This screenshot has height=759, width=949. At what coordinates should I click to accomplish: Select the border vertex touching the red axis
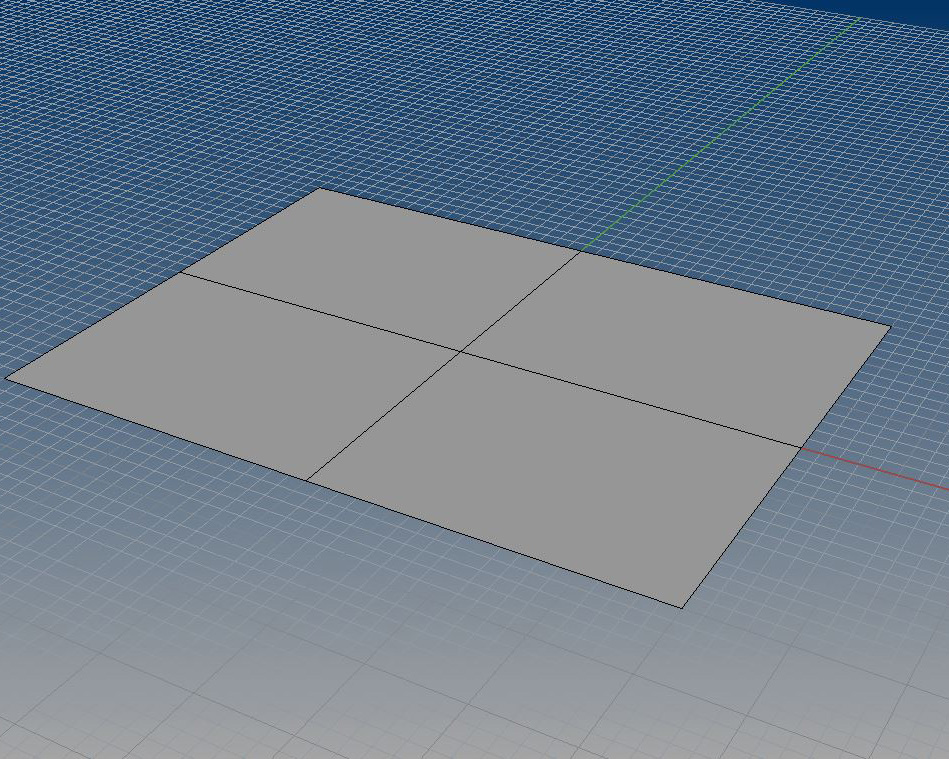800,447
